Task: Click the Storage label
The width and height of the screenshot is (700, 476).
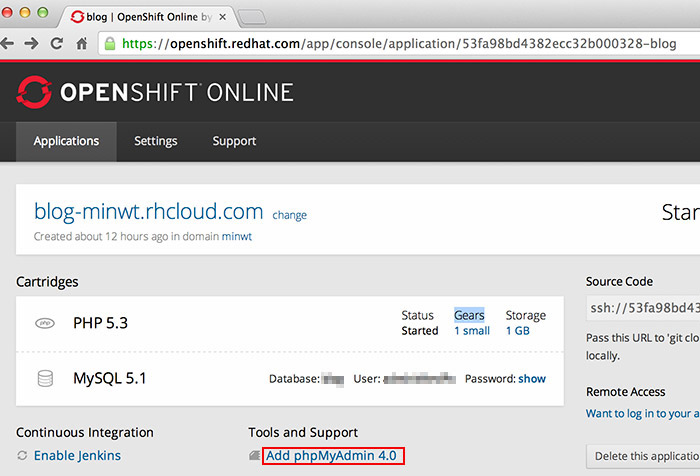Action: click(525, 316)
